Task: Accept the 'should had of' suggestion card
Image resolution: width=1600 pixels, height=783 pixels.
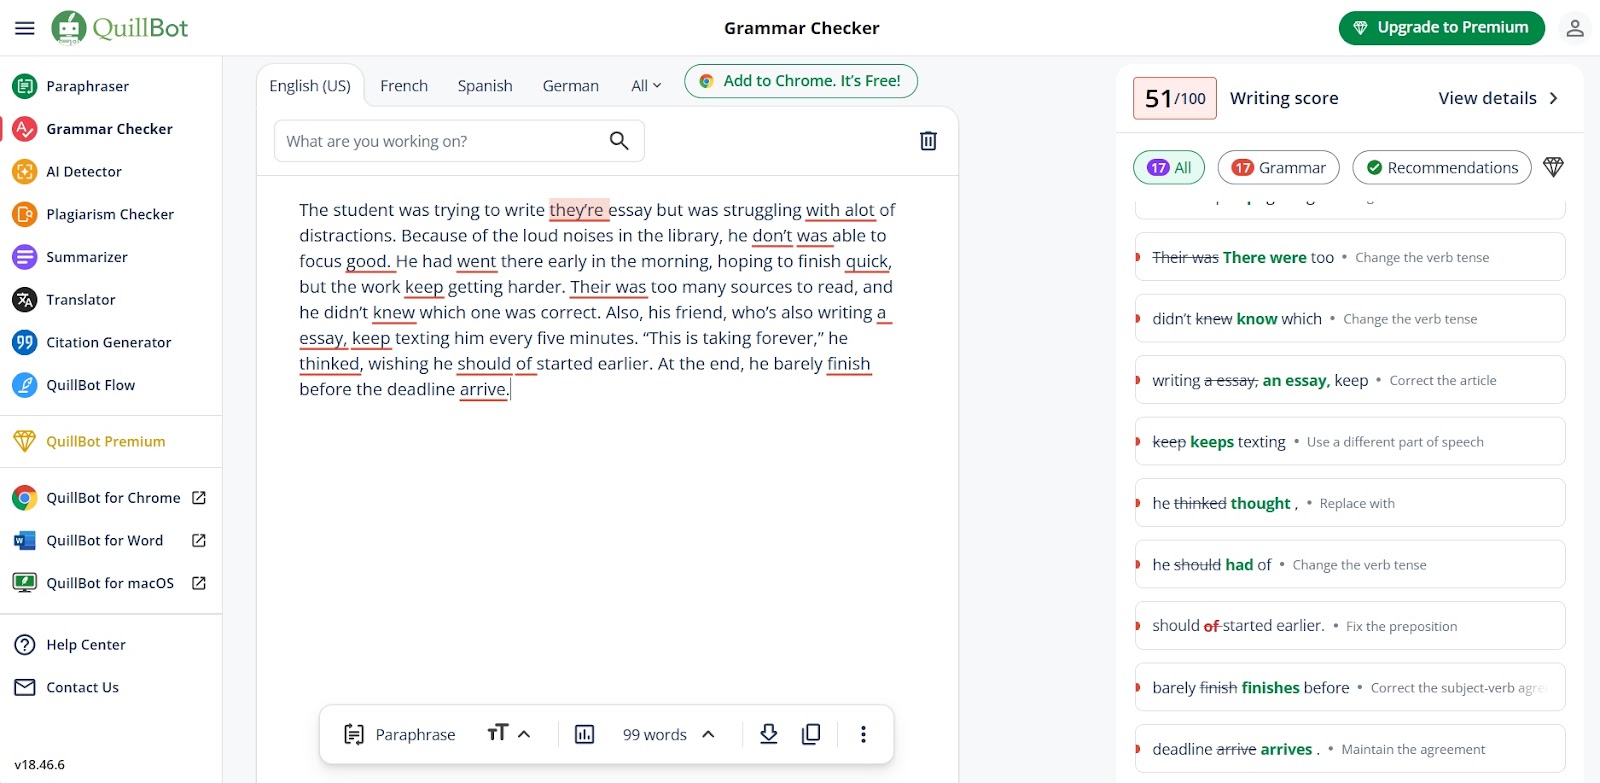Action: 1350,565
